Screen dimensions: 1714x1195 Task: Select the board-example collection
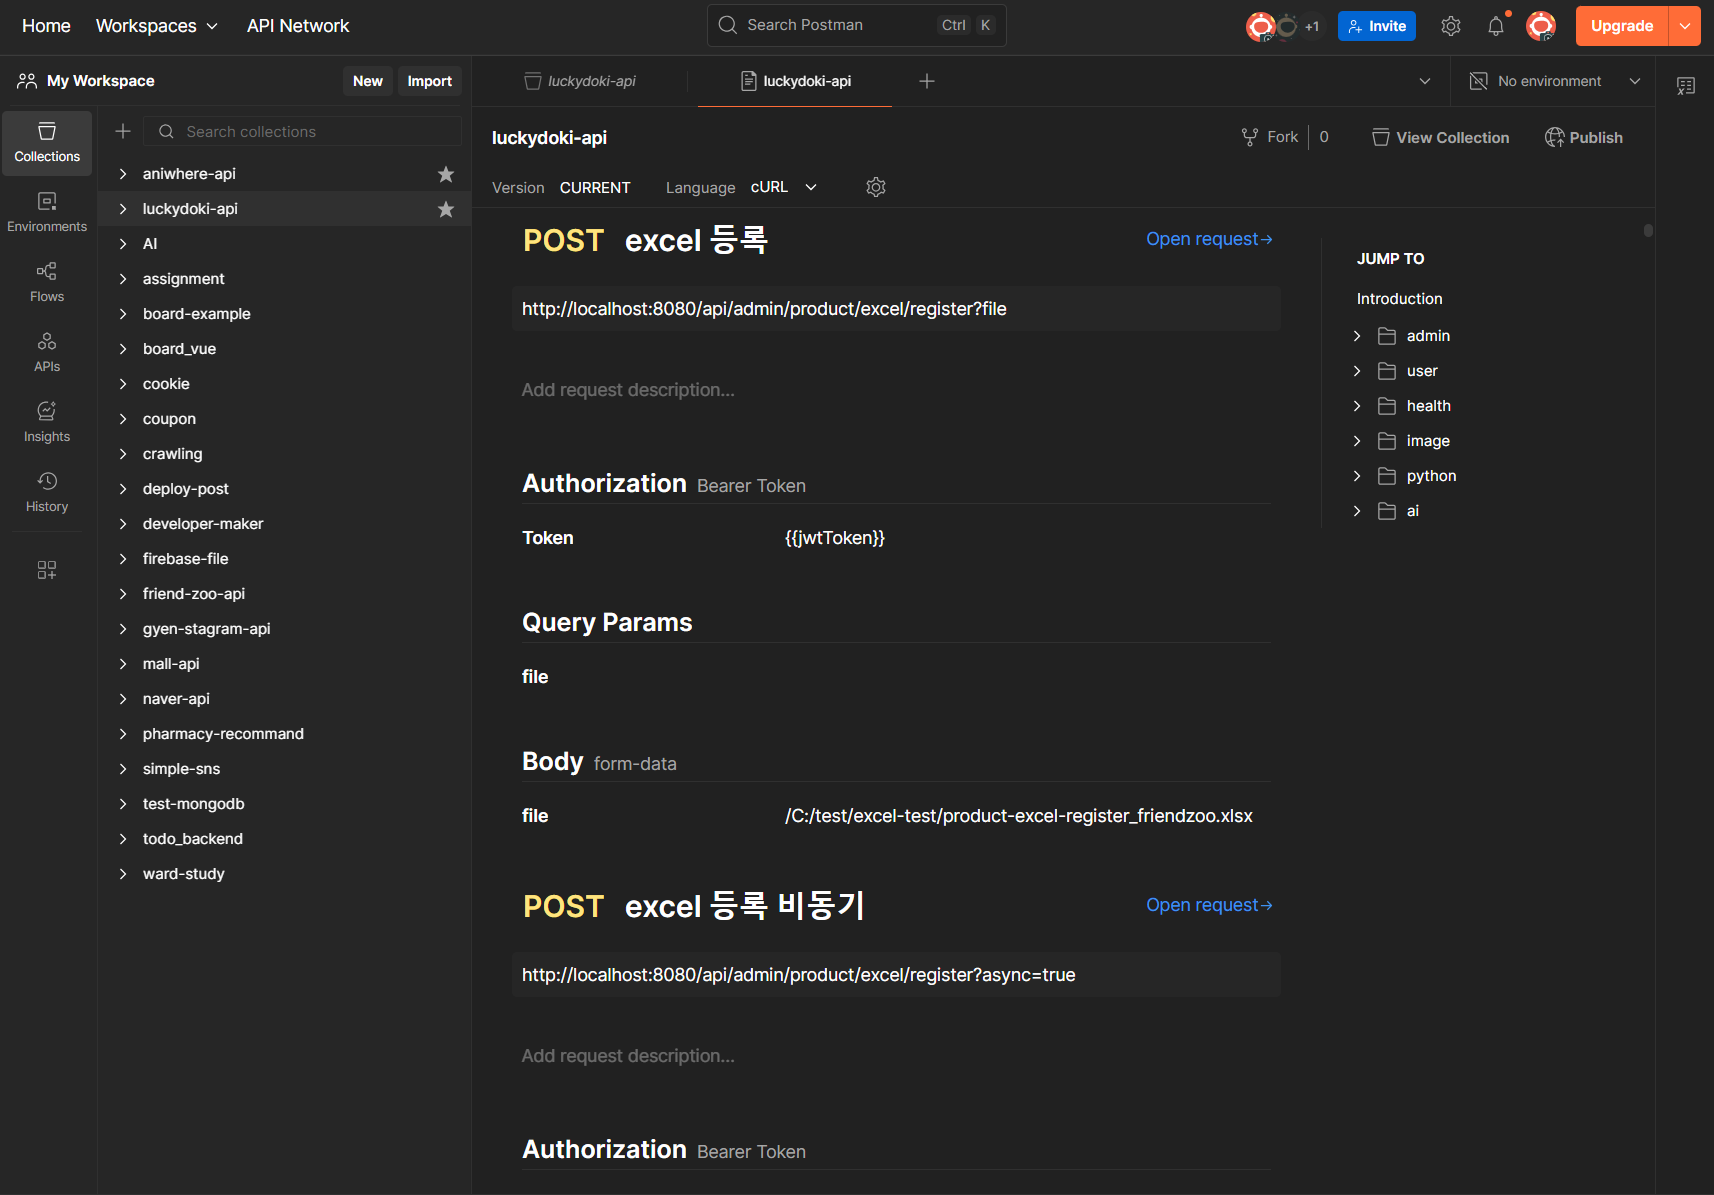click(285, 314)
